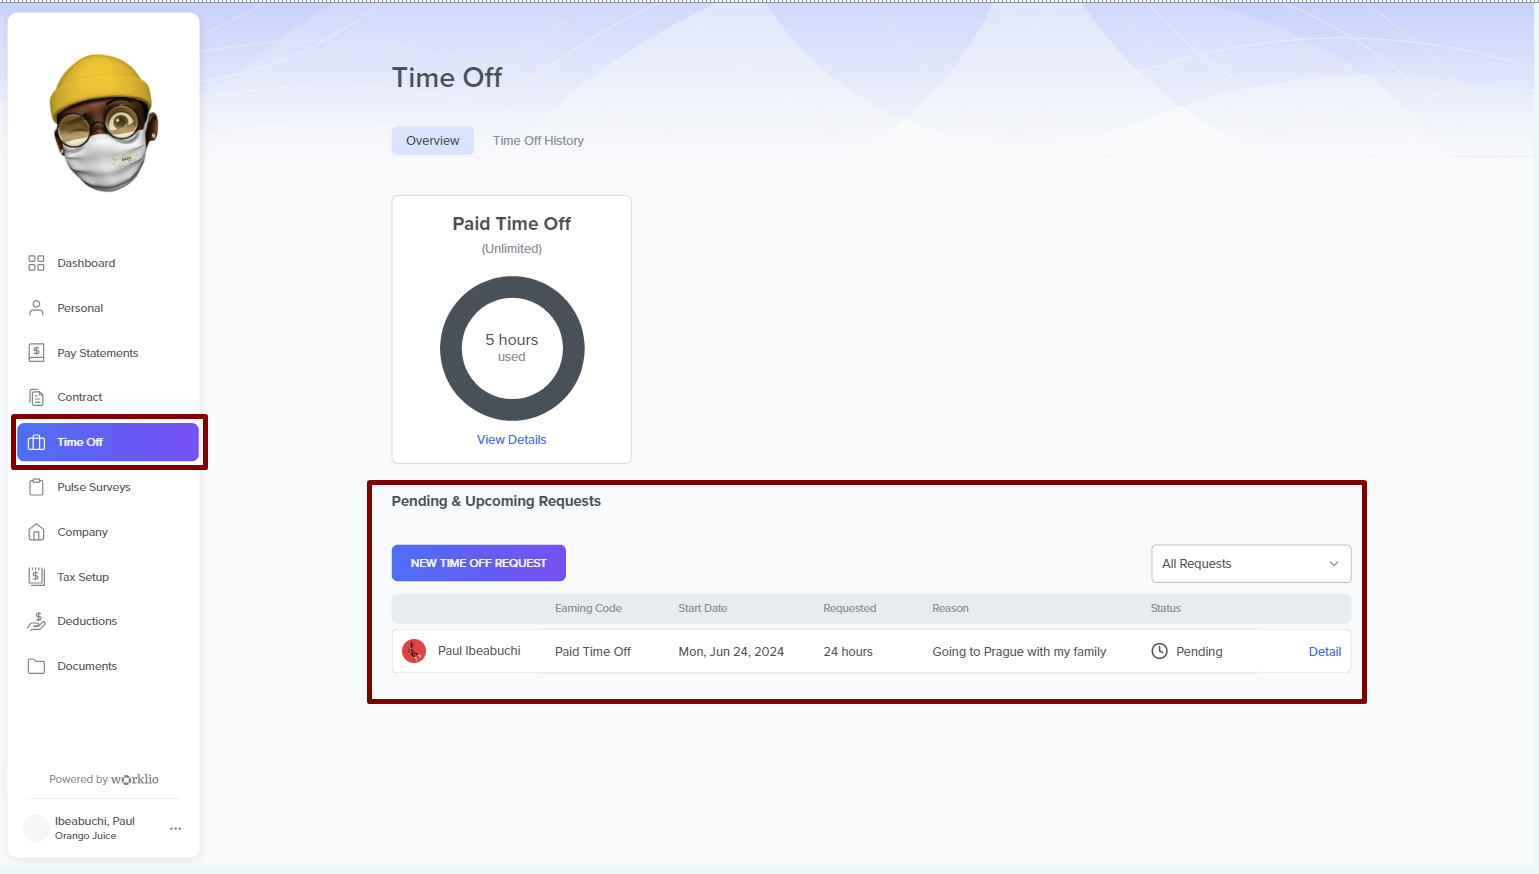Click the Documents folder icon
This screenshot has height=874, width=1539.
[x=37, y=666]
